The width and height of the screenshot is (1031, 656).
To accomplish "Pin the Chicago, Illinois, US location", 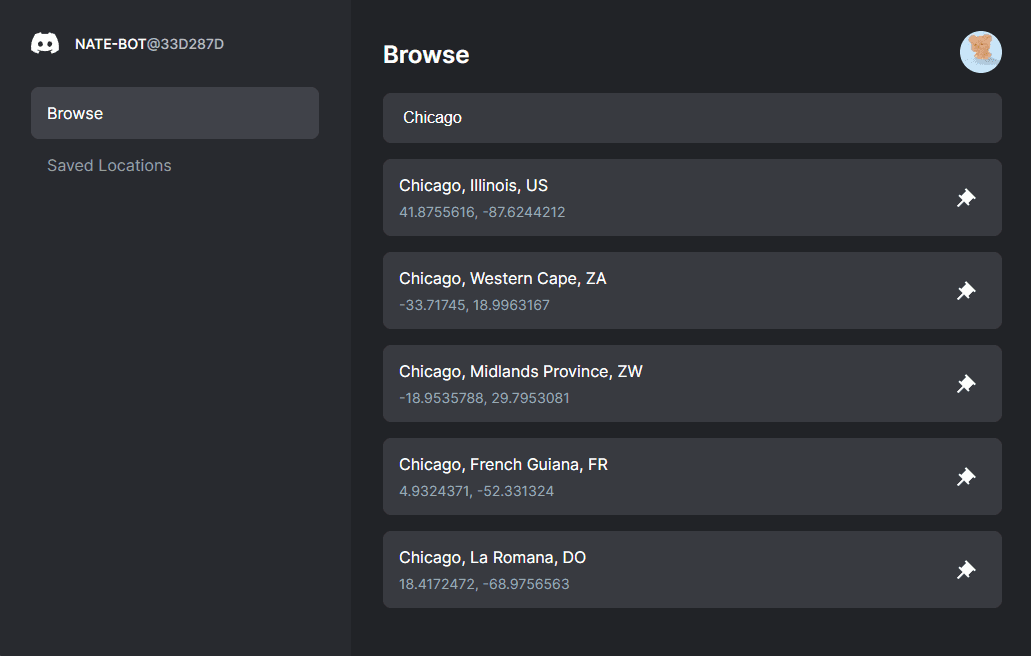I will click(x=965, y=197).
